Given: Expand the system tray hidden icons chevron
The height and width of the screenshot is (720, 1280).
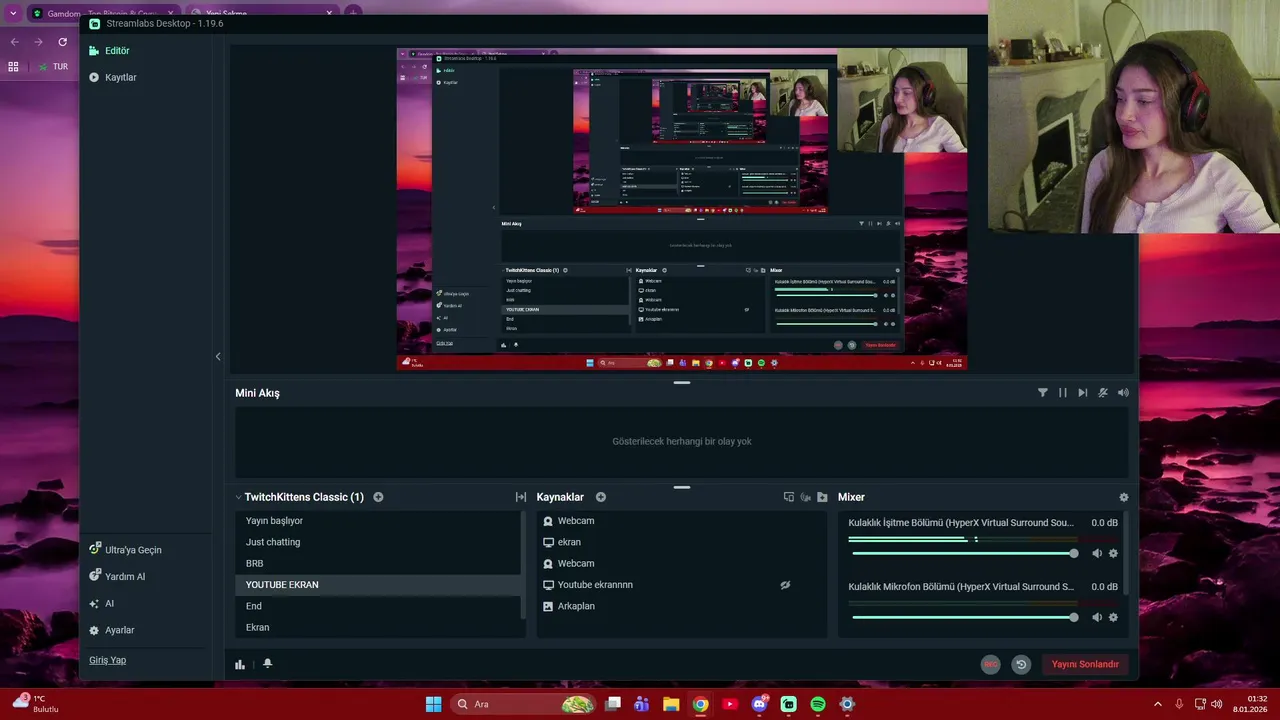Looking at the screenshot, I should click(1158, 704).
